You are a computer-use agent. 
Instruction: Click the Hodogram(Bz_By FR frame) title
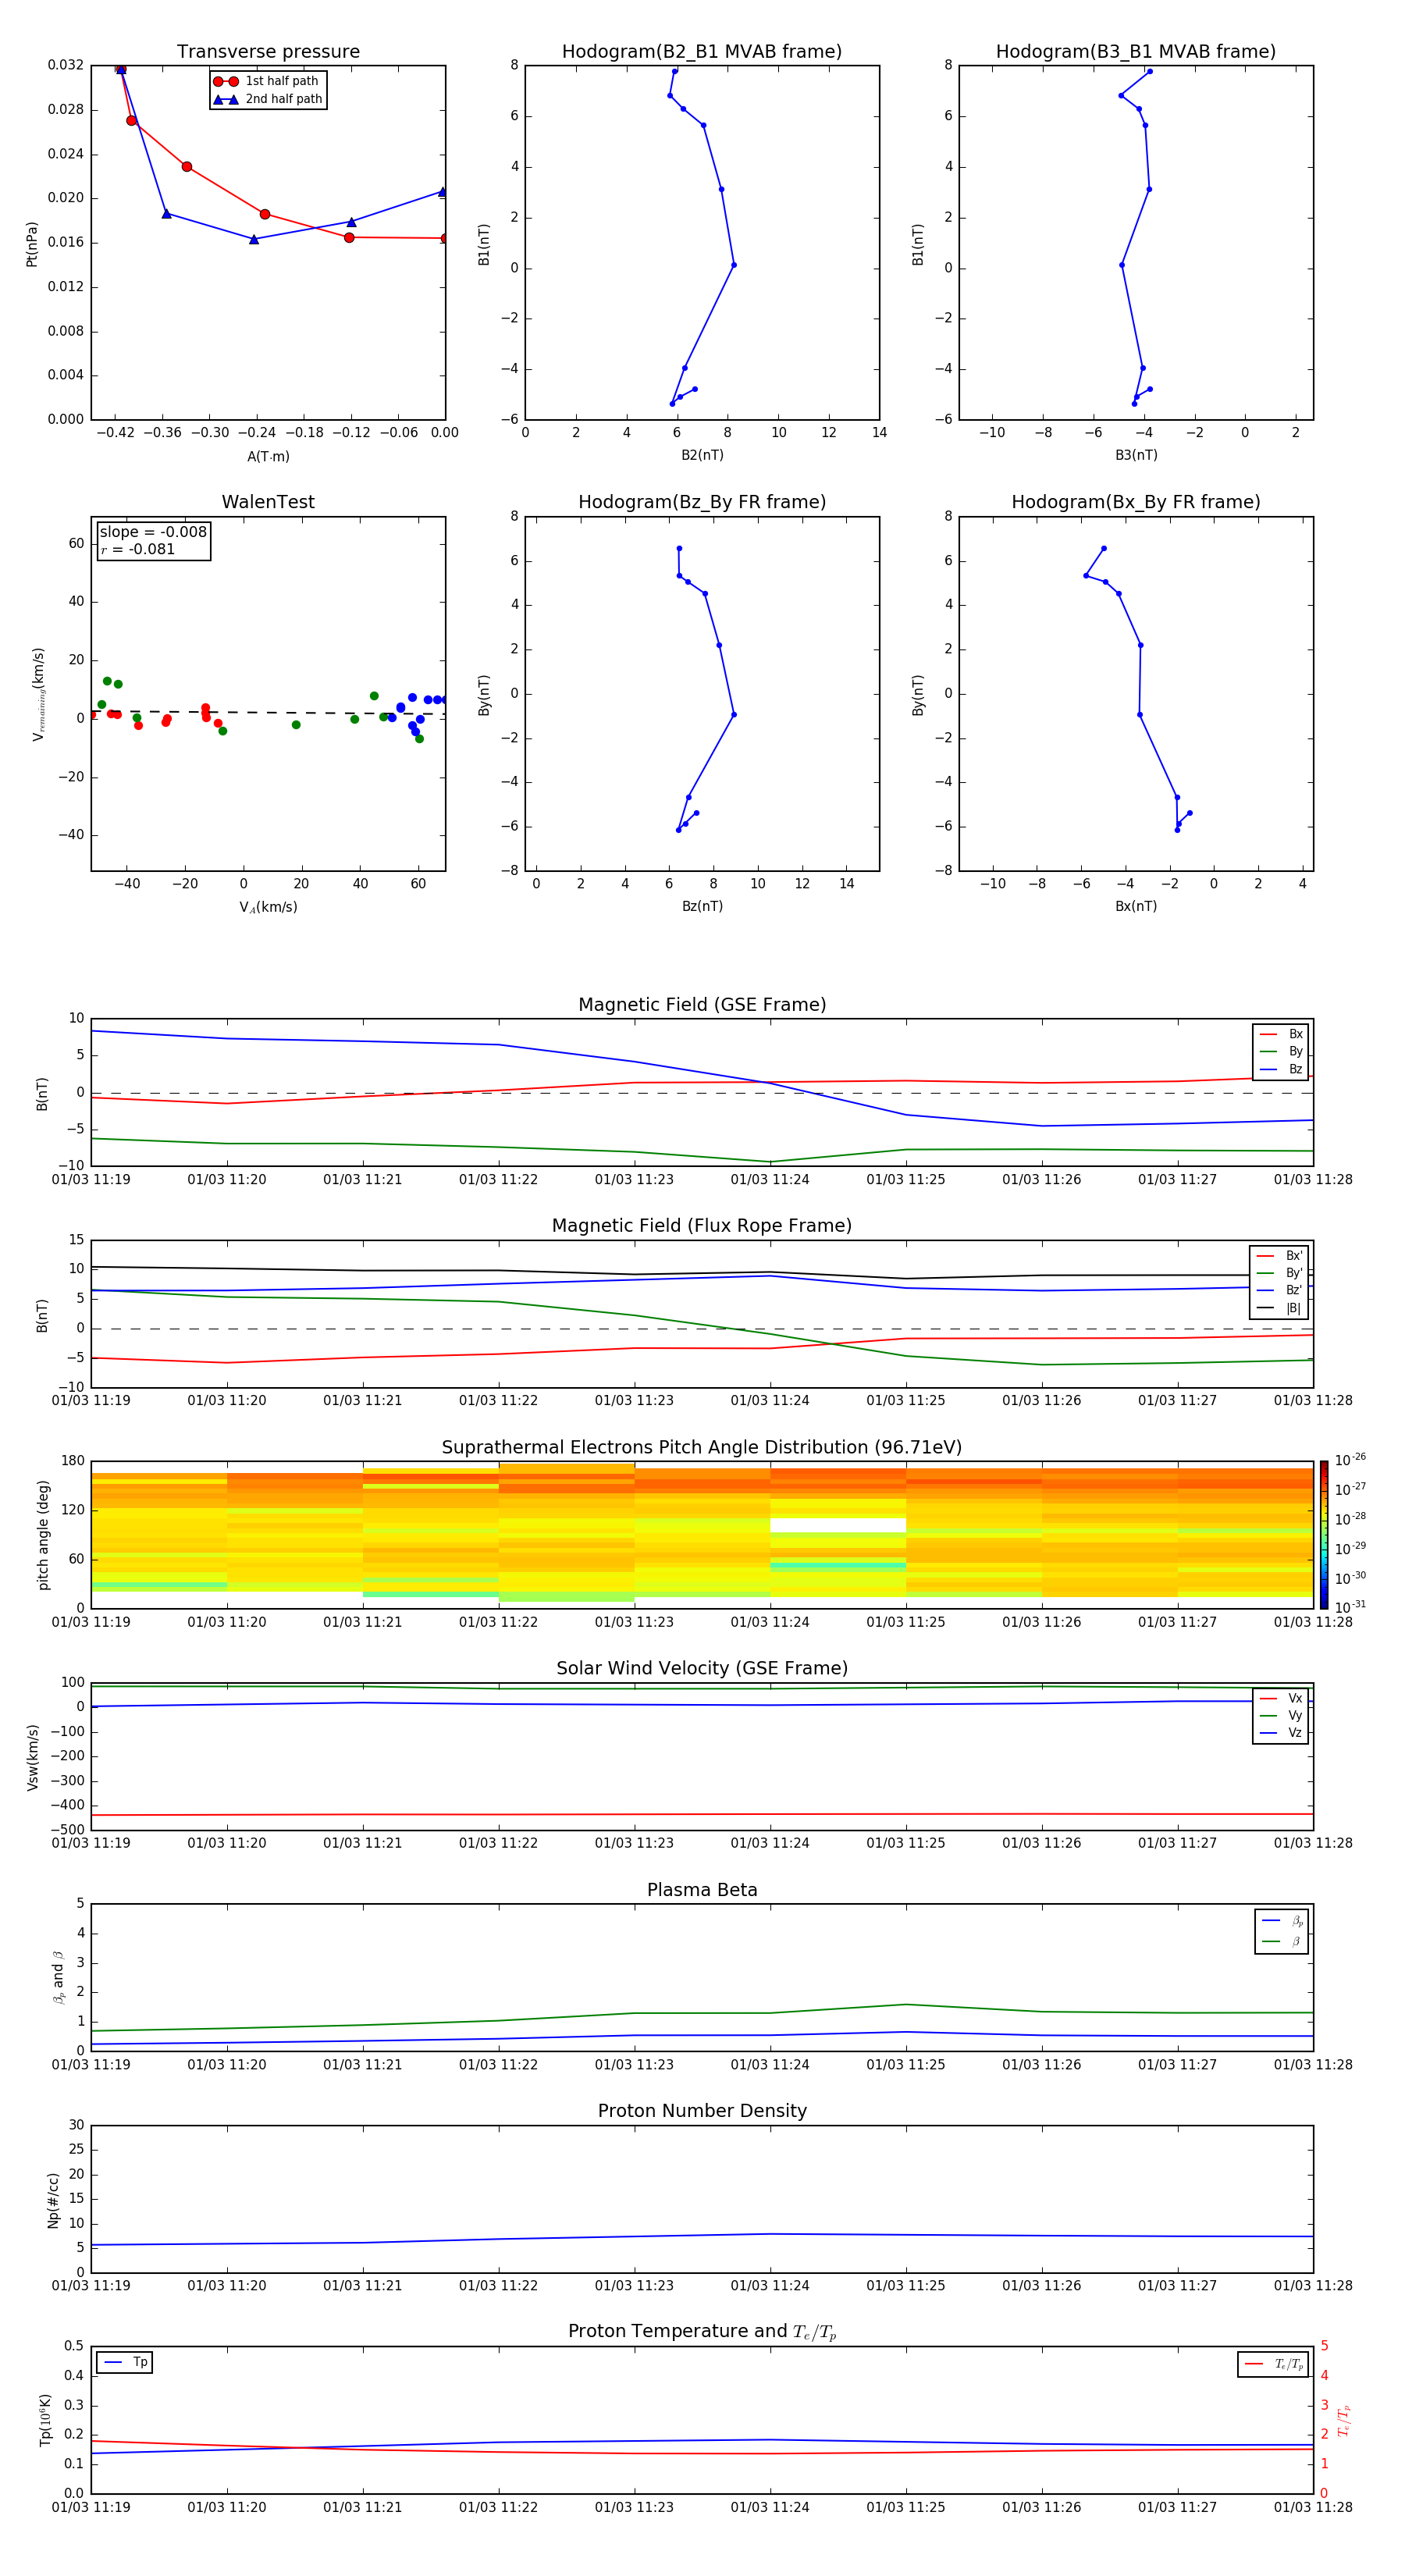(x=702, y=502)
